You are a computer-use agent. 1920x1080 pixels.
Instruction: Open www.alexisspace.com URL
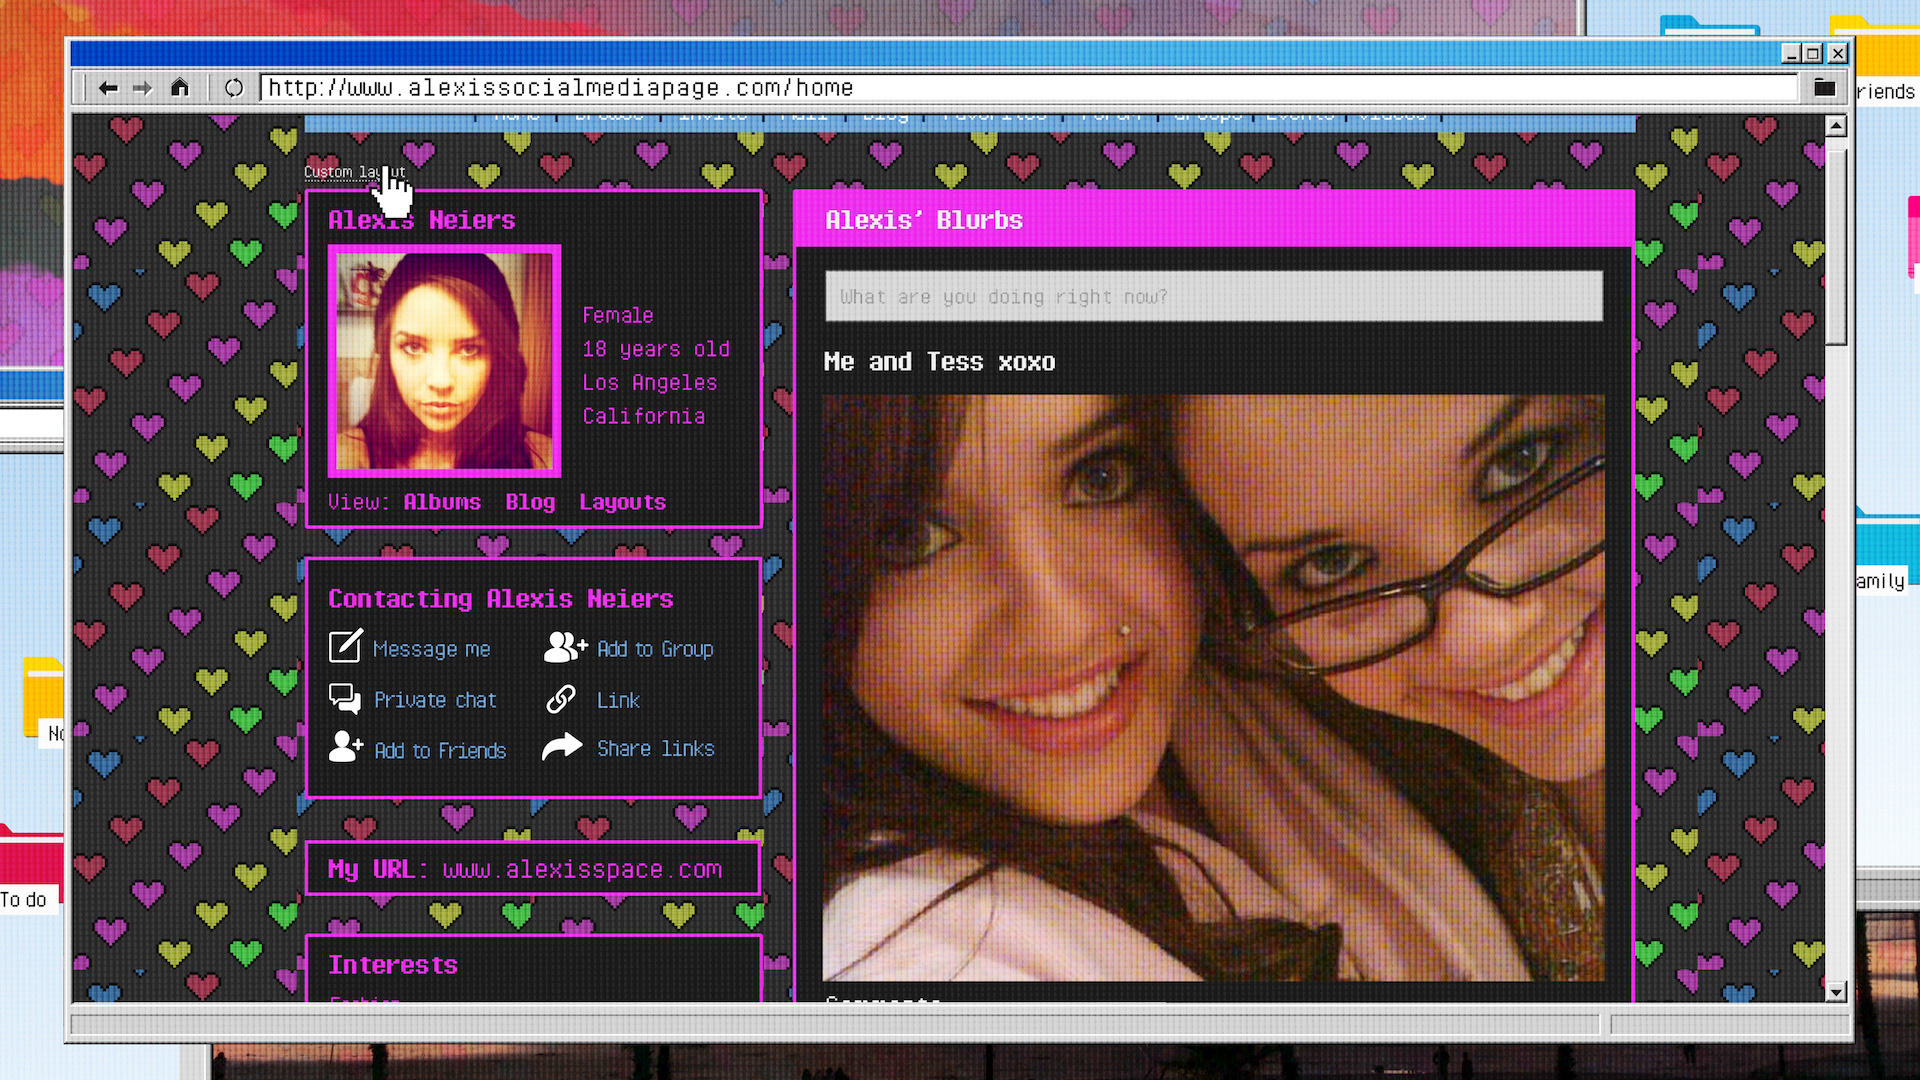point(582,869)
